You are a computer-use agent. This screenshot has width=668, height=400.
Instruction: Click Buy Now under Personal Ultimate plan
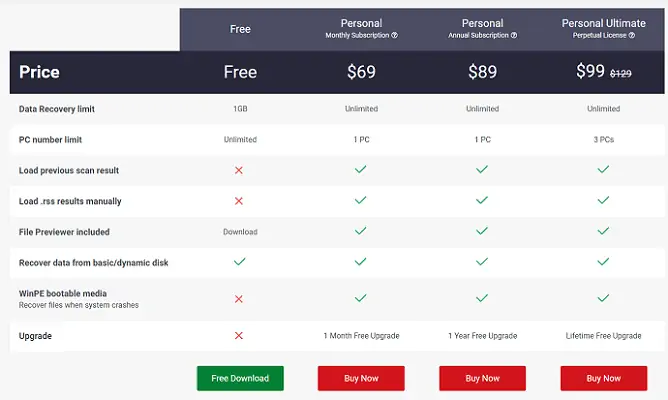click(604, 378)
